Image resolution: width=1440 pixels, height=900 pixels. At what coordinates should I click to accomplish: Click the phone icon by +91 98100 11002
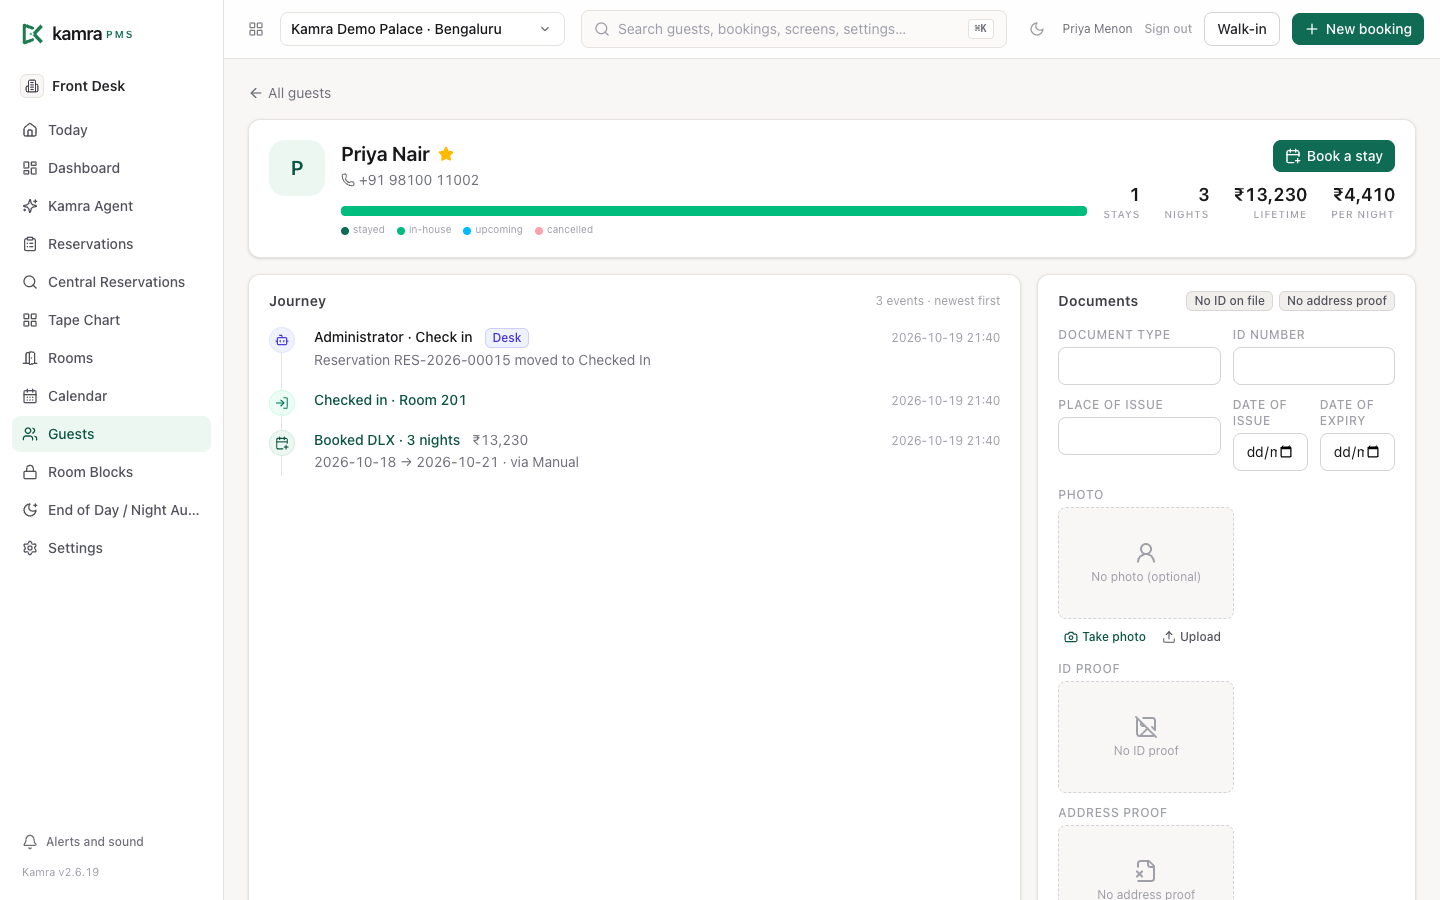click(348, 180)
